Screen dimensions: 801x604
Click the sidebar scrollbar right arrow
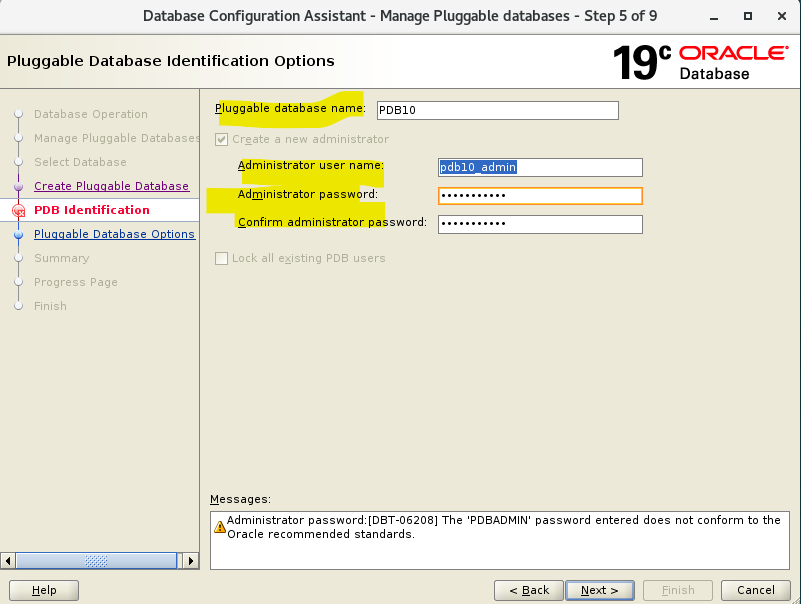(x=191, y=561)
